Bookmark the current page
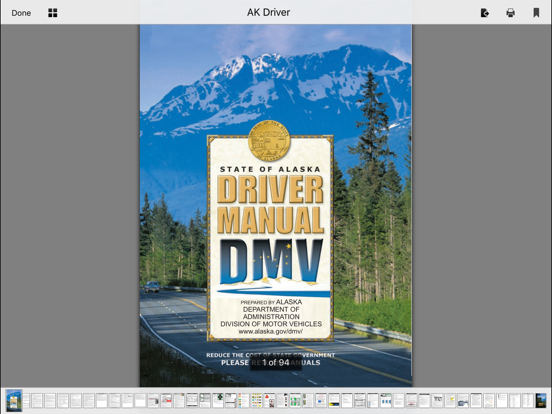The image size is (552, 414). coord(536,13)
